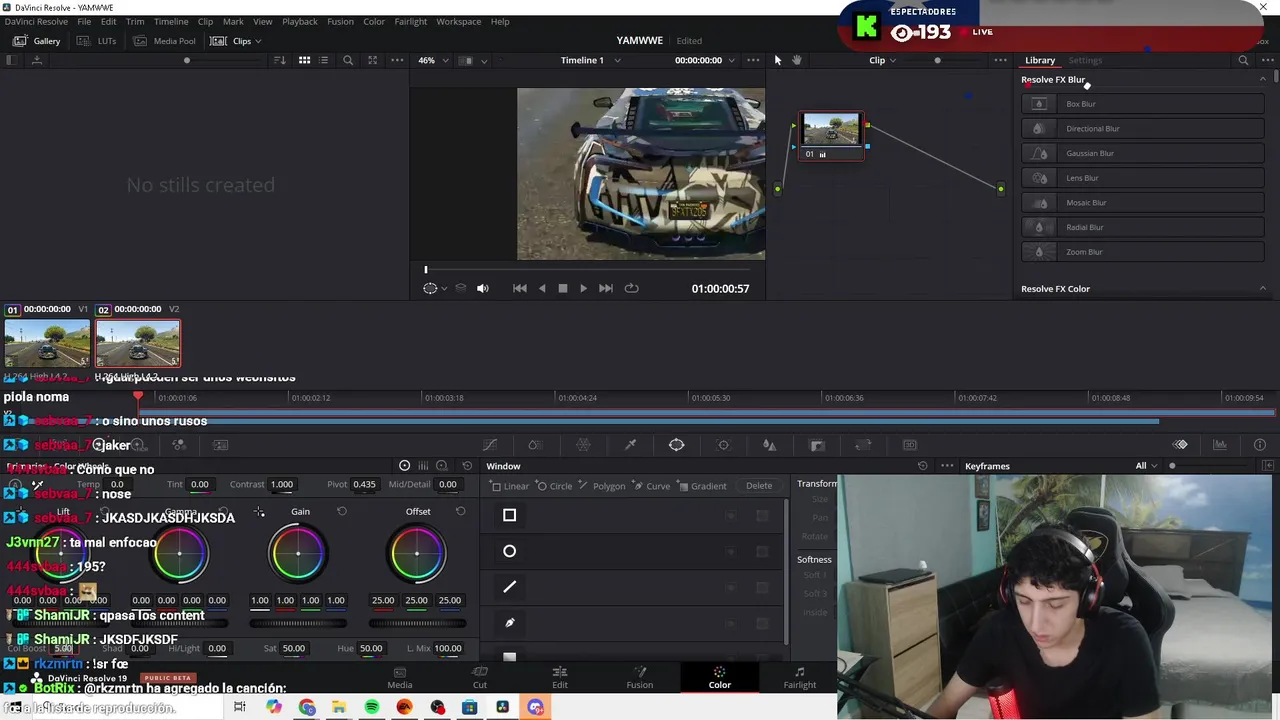Select the Zoom Blur effect
This screenshot has height=720, width=1280.
coord(1143,252)
